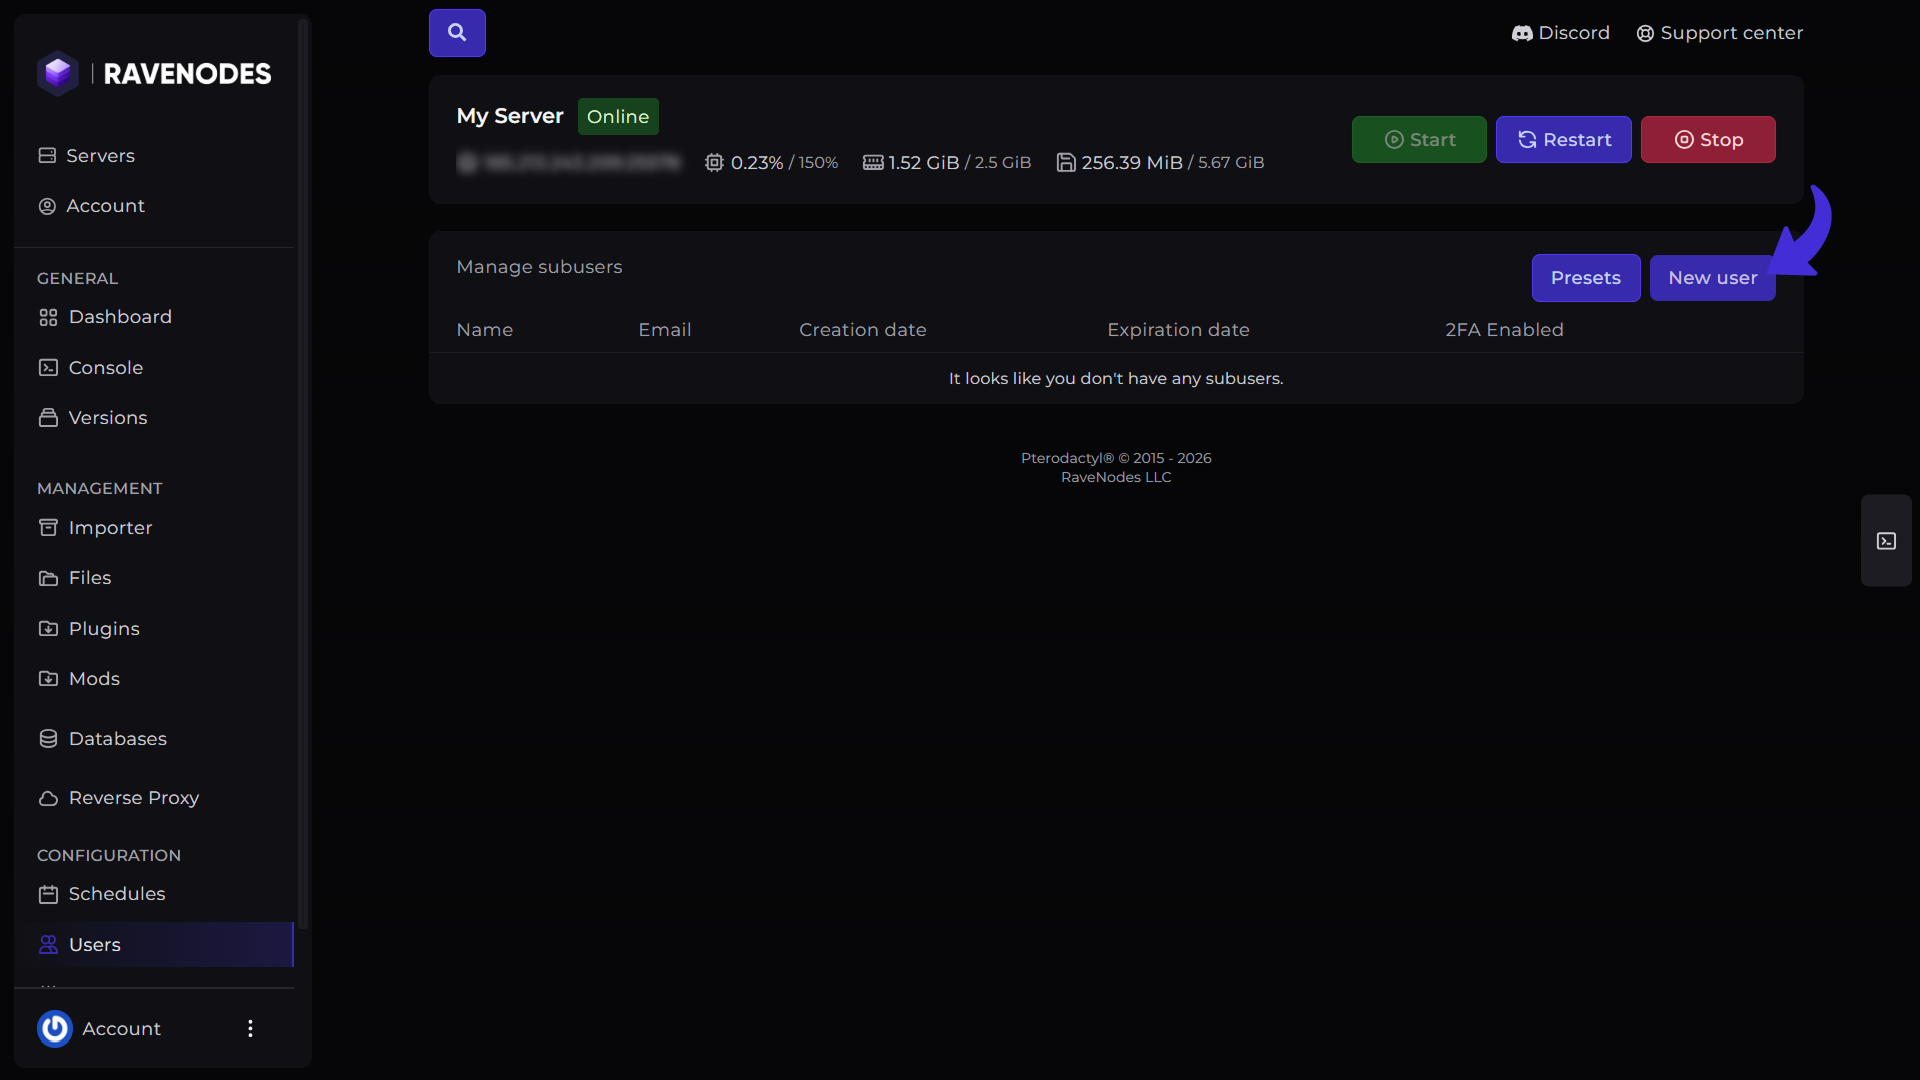Create a New user
This screenshot has width=1920, height=1080.
pyautogui.click(x=1712, y=278)
